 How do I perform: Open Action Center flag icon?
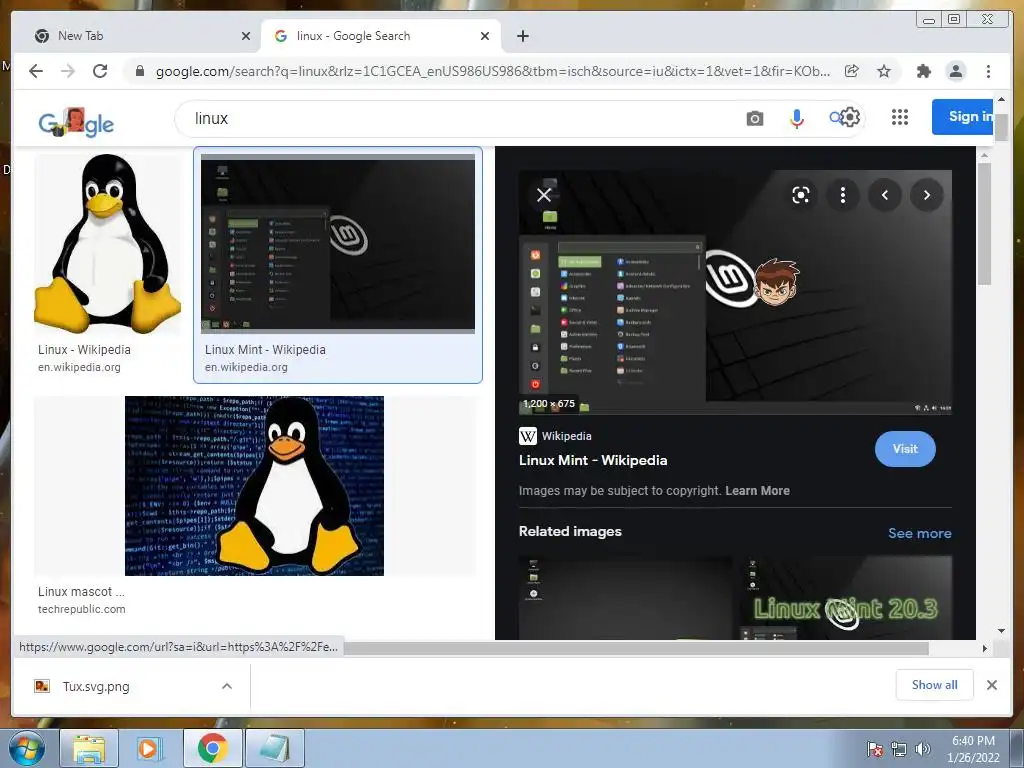[874, 749]
